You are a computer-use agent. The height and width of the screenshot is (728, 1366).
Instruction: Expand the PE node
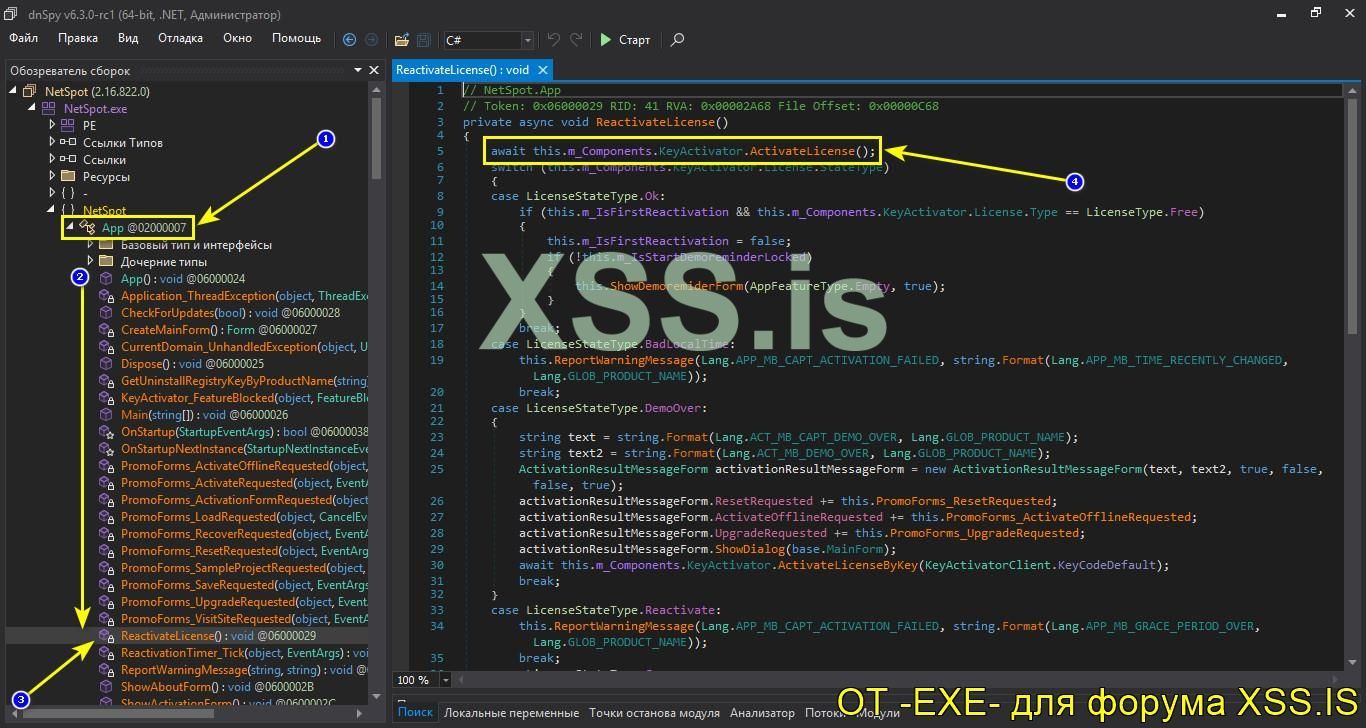52,126
